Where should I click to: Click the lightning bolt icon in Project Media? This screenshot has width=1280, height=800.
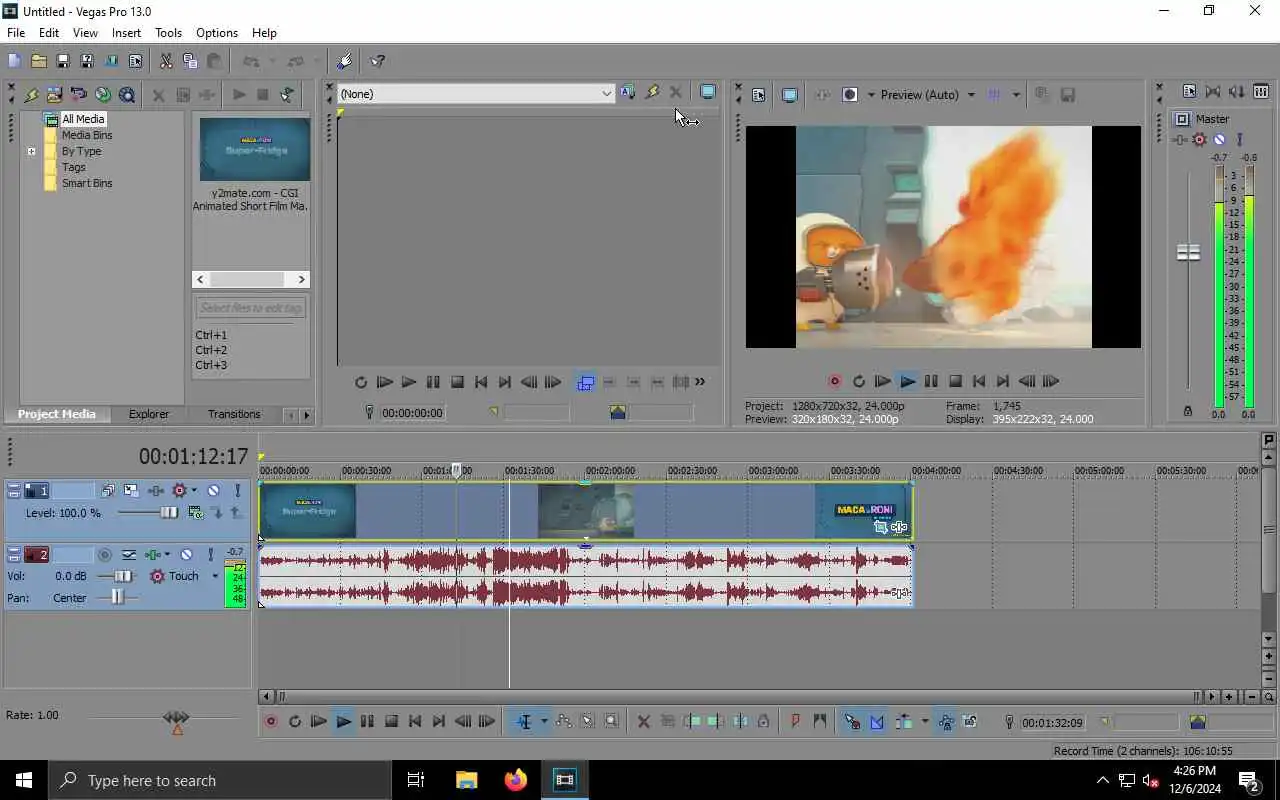(30, 95)
